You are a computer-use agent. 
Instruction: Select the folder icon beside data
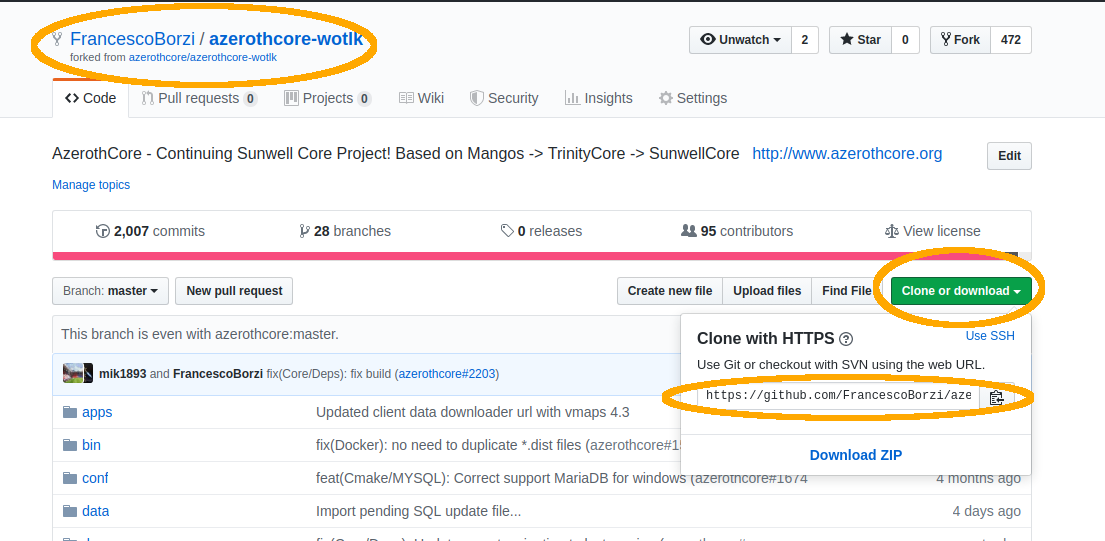[x=70, y=511]
